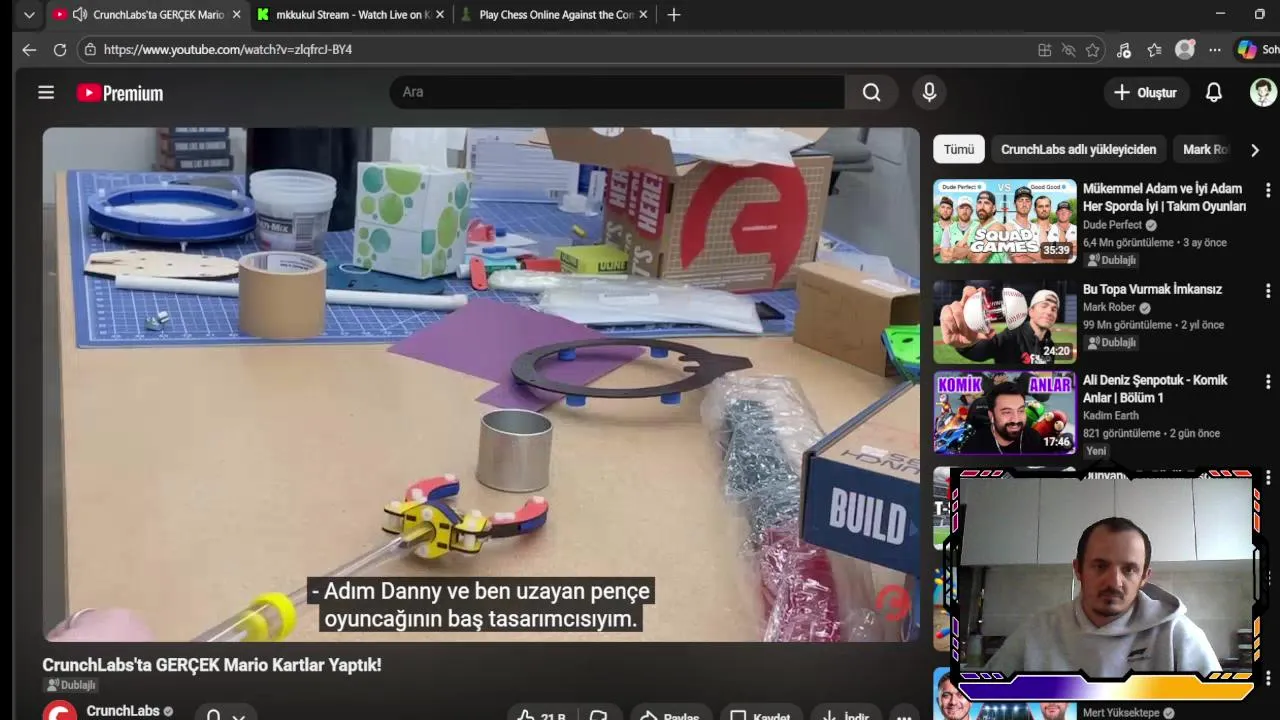Open the subscription notification bell dropdown

point(225,715)
